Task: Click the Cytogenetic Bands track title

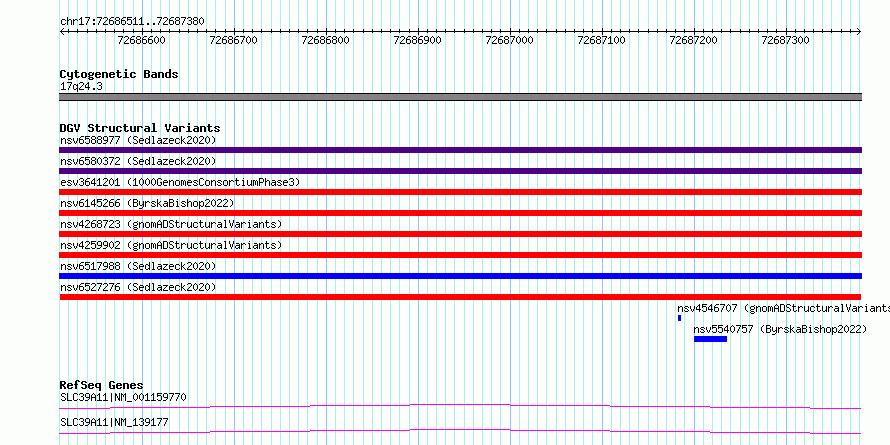Action: point(119,74)
